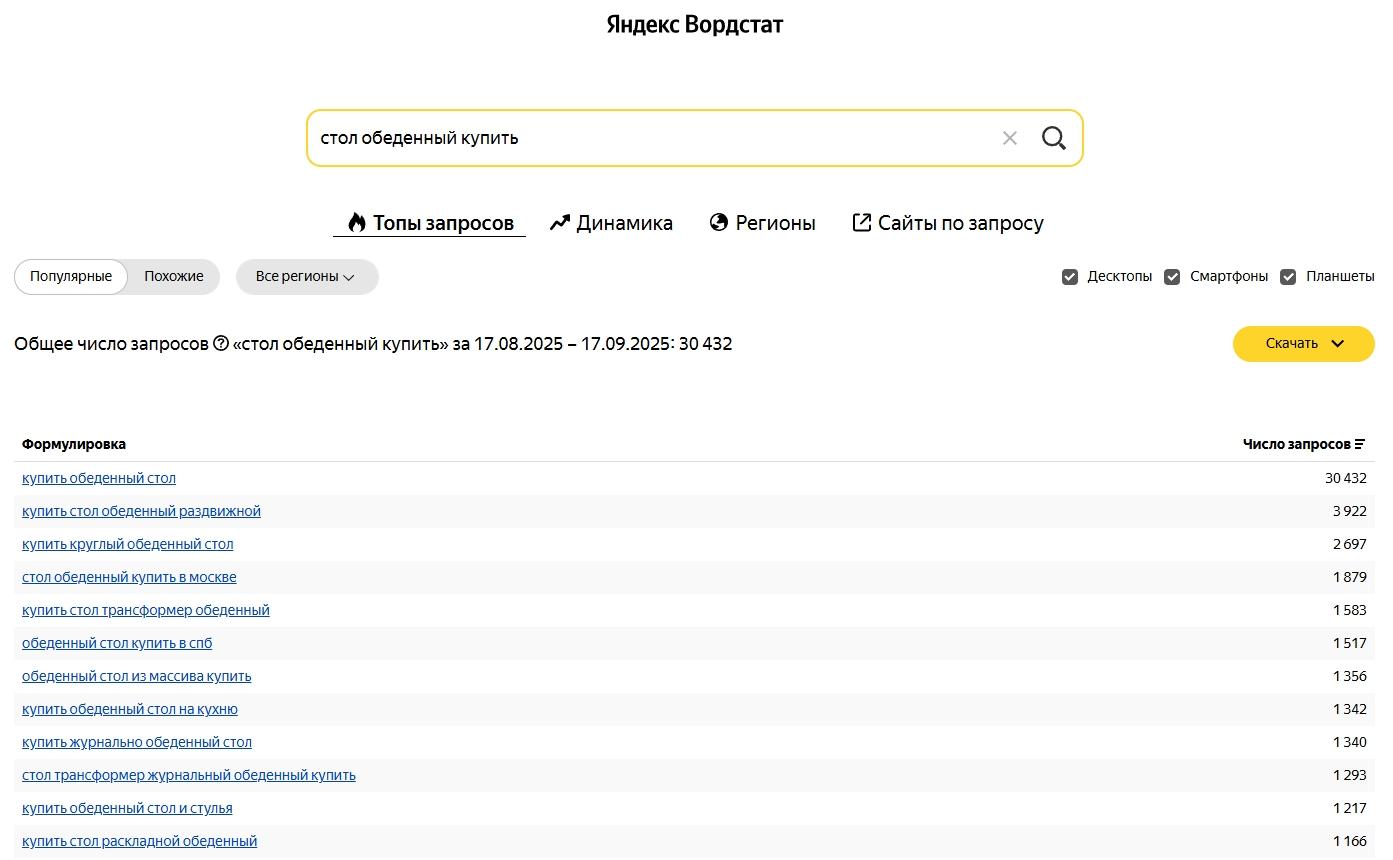Click the sort icon beside Число запросов

pos(1359,444)
